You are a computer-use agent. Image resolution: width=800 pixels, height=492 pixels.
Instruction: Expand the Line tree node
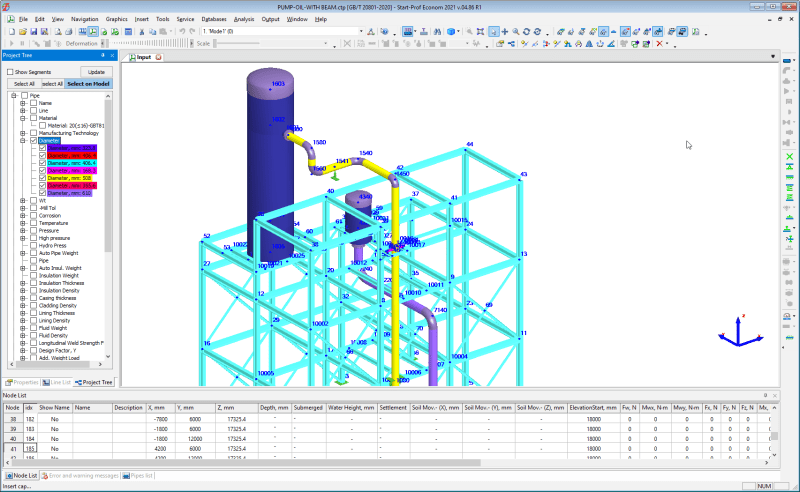(x=22, y=110)
